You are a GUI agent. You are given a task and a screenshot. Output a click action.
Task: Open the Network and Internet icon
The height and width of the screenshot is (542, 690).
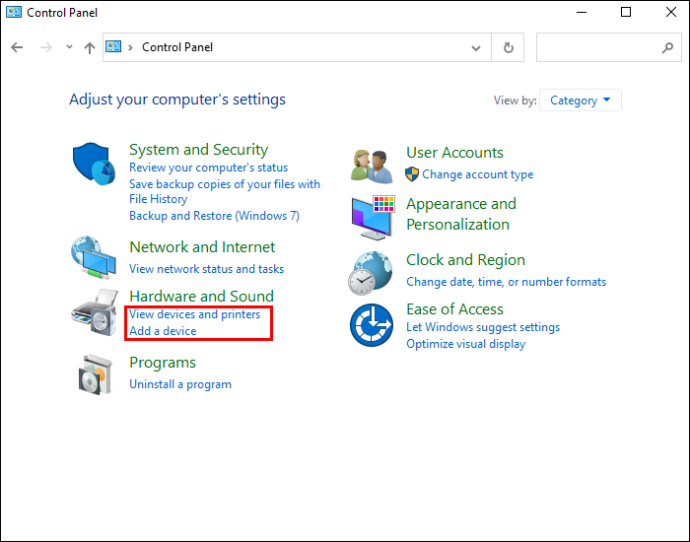[x=94, y=259]
